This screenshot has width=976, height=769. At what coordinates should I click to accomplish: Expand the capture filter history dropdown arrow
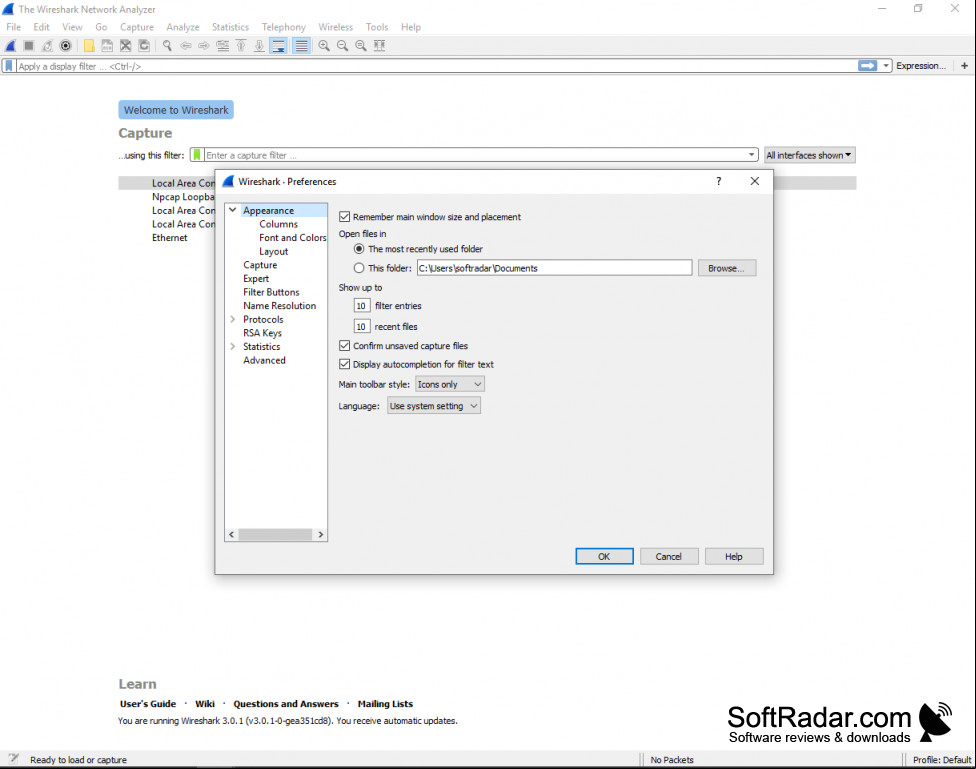(x=751, y=155)
